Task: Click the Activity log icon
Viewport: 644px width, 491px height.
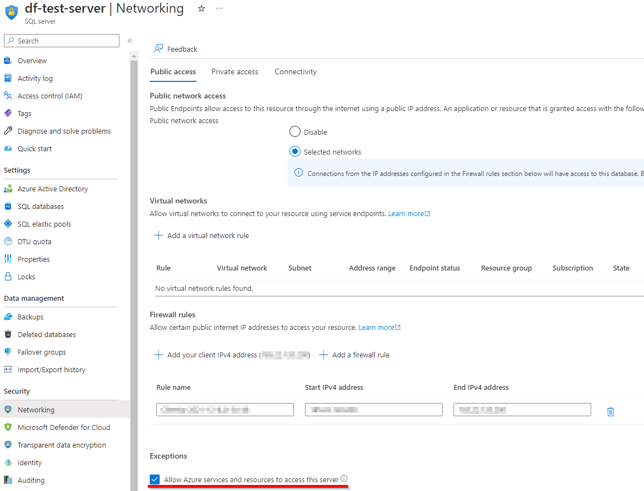Action: click(8, 78)
